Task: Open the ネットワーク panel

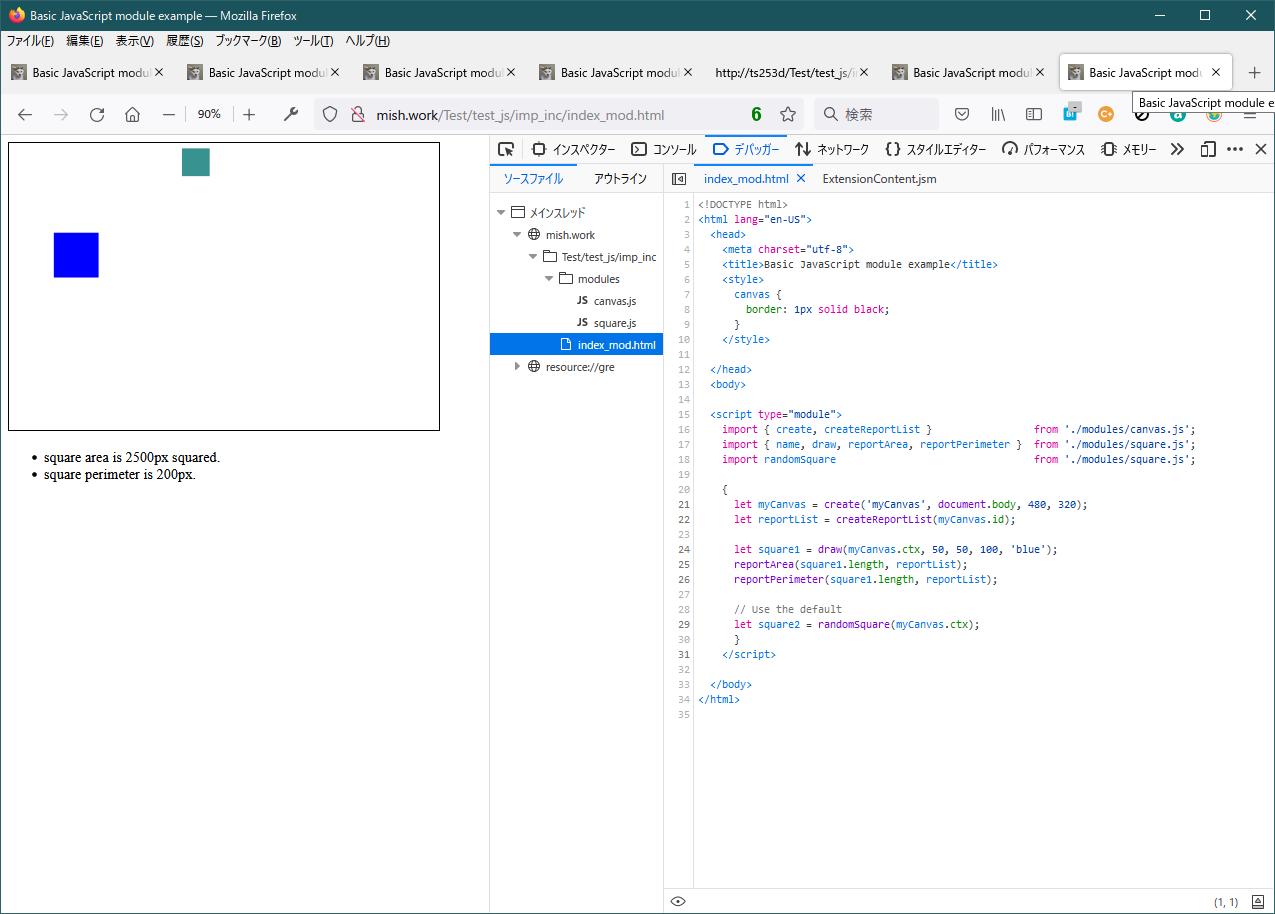Action: (832, 149)
